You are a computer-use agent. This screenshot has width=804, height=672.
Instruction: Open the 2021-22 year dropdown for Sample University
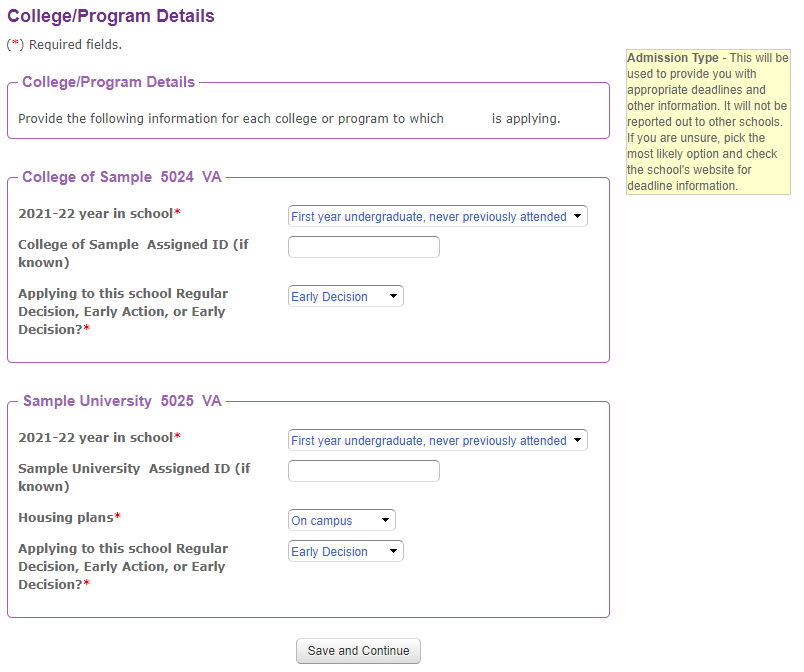[437, 440]
